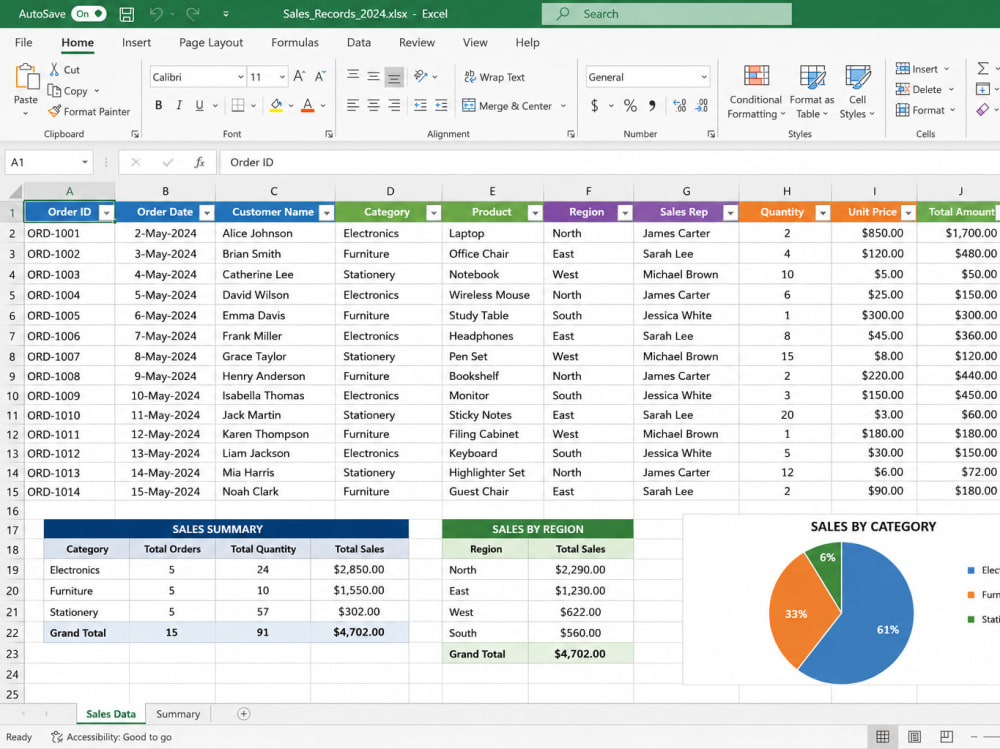Apply Bold formatting
Screen dimensions: 1000x749
pyautogui.click(x=159, y=105)
